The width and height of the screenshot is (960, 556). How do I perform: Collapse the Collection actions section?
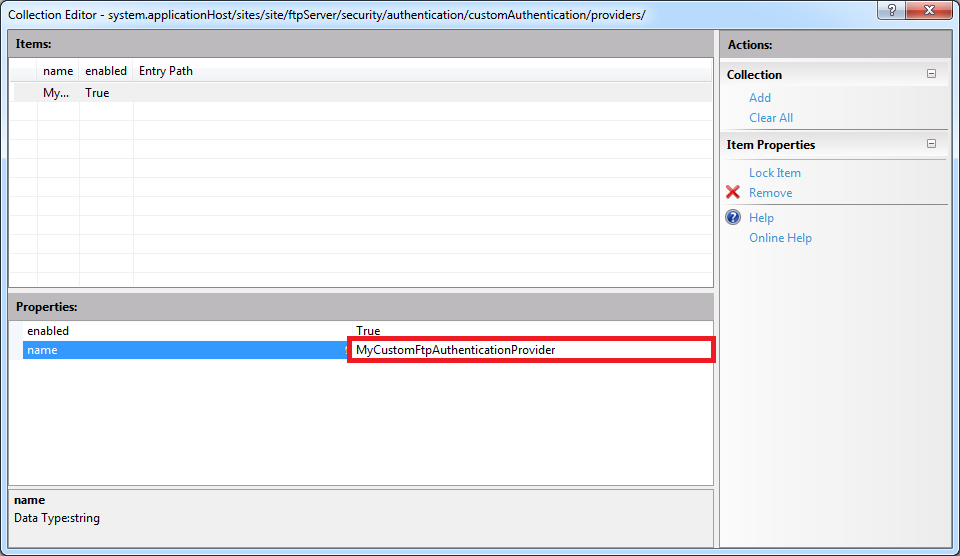click(931, 74)
